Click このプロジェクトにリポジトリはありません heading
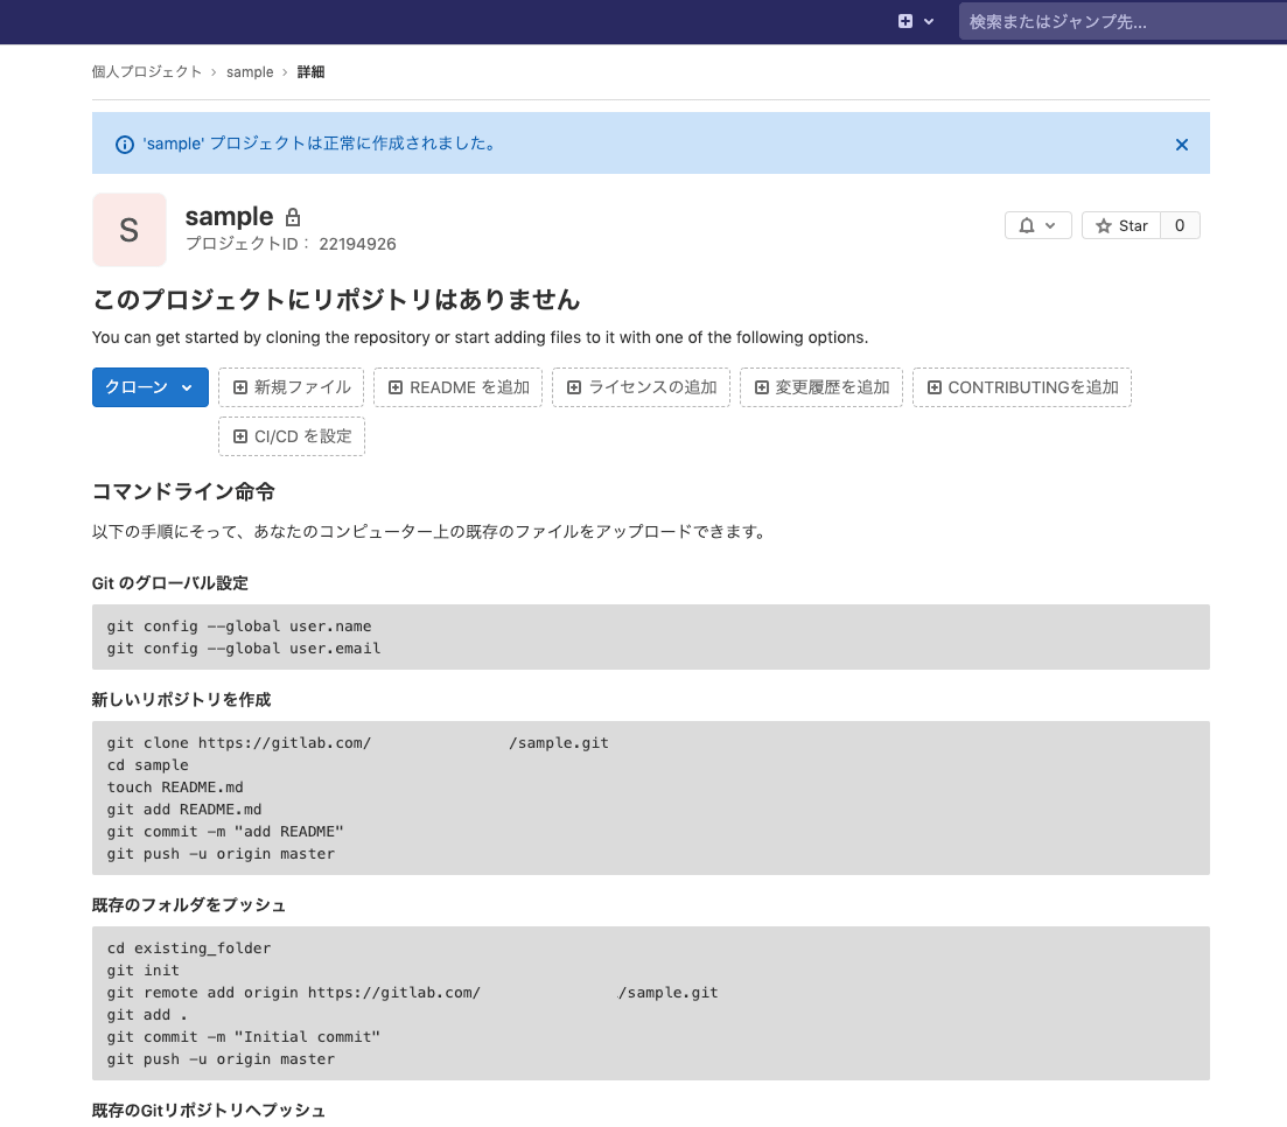Image resolution: width=1287 pixels, height=1127 pixels. coord(336,299)
